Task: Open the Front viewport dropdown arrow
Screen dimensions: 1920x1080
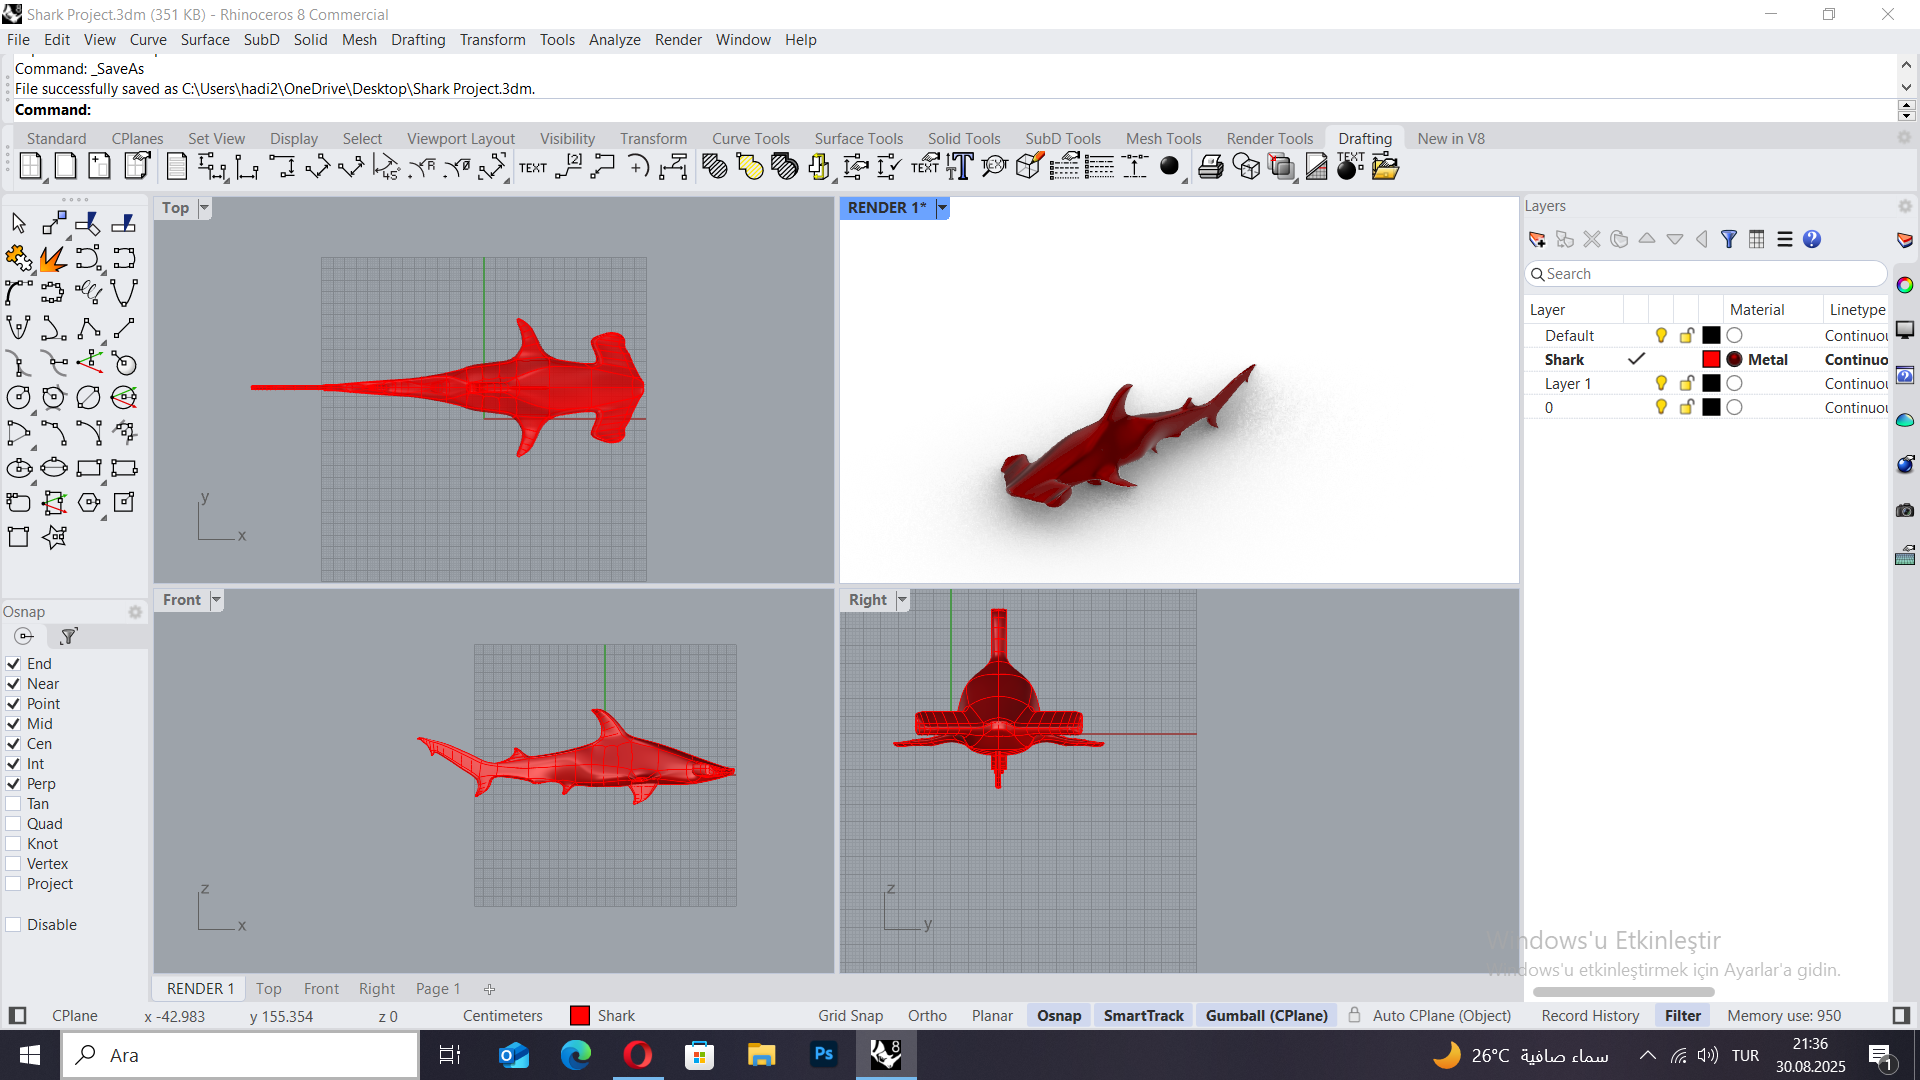Action: [x=216, y=600]
